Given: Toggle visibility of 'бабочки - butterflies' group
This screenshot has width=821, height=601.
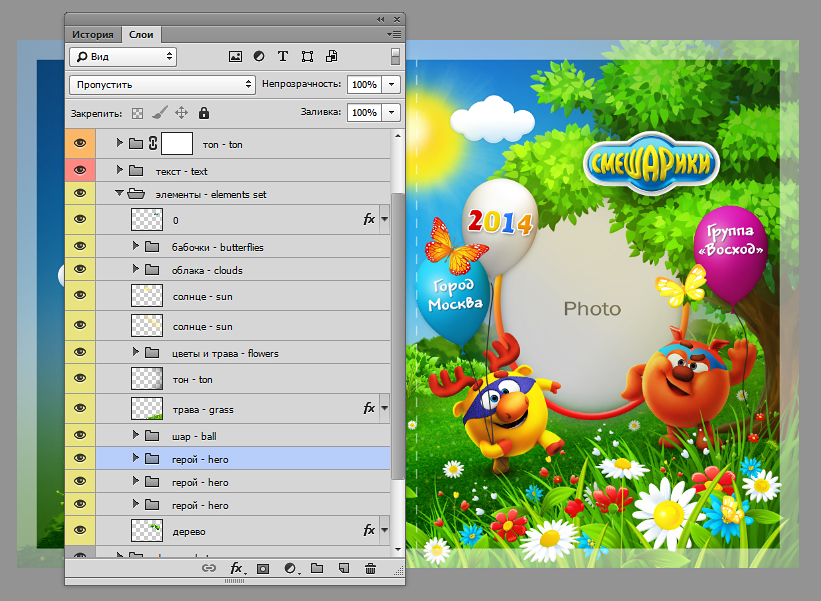Looking at the screenshot, I should coord(80,246).
